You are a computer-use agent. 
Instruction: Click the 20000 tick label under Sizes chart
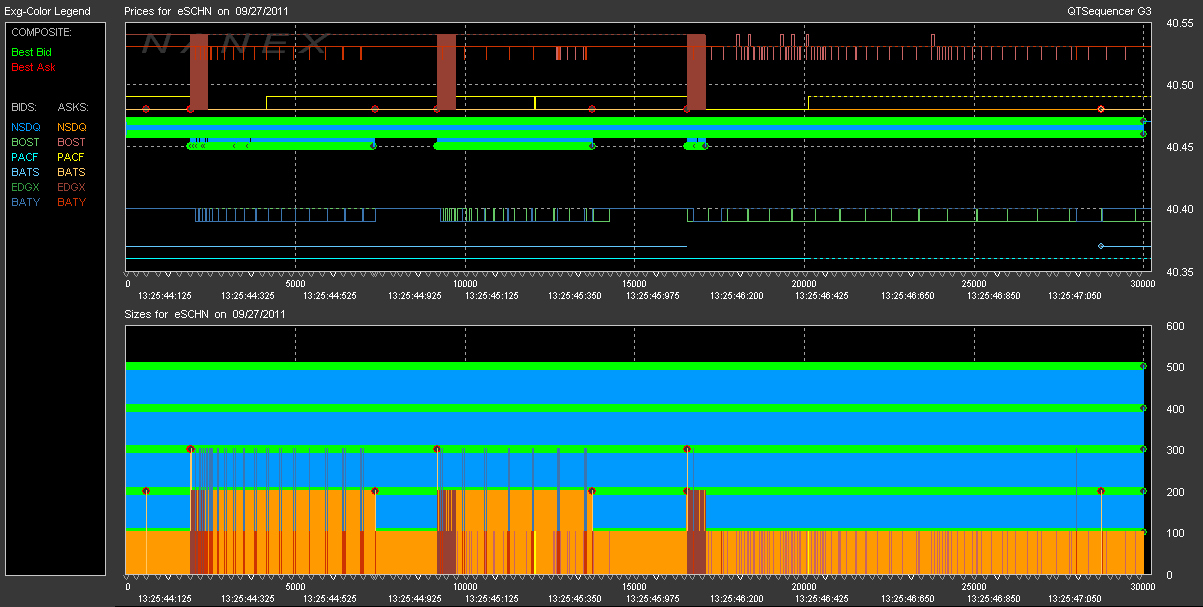804,586
